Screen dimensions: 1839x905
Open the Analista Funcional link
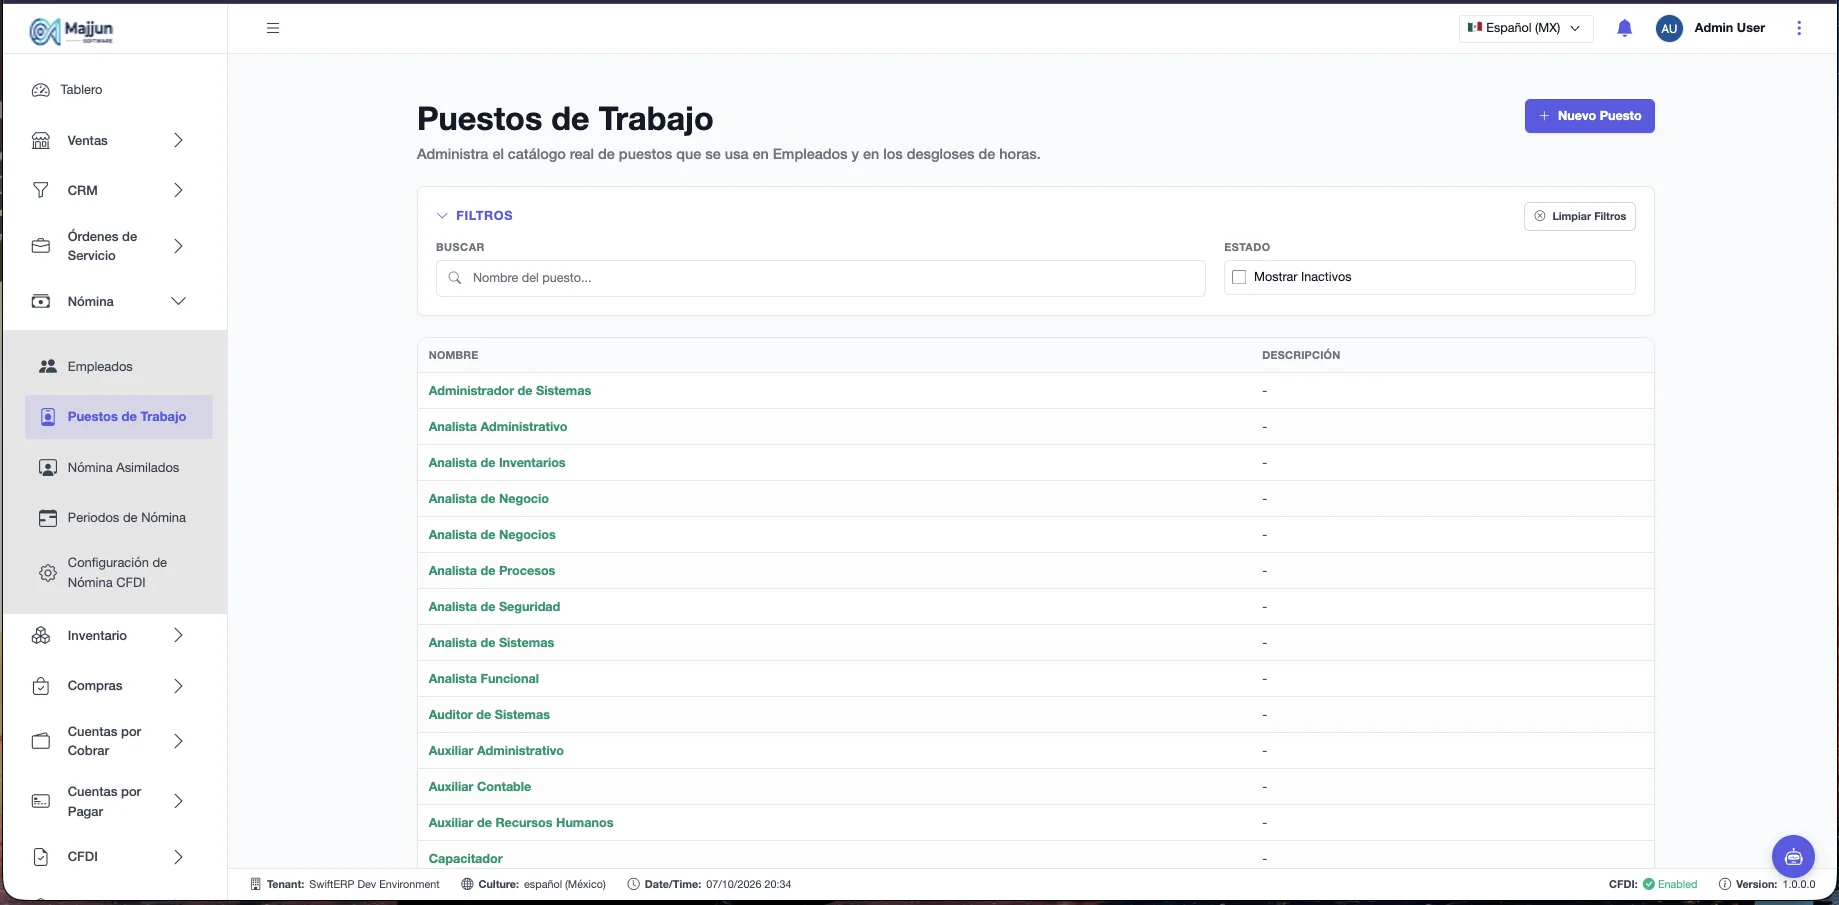click(484, 679)
